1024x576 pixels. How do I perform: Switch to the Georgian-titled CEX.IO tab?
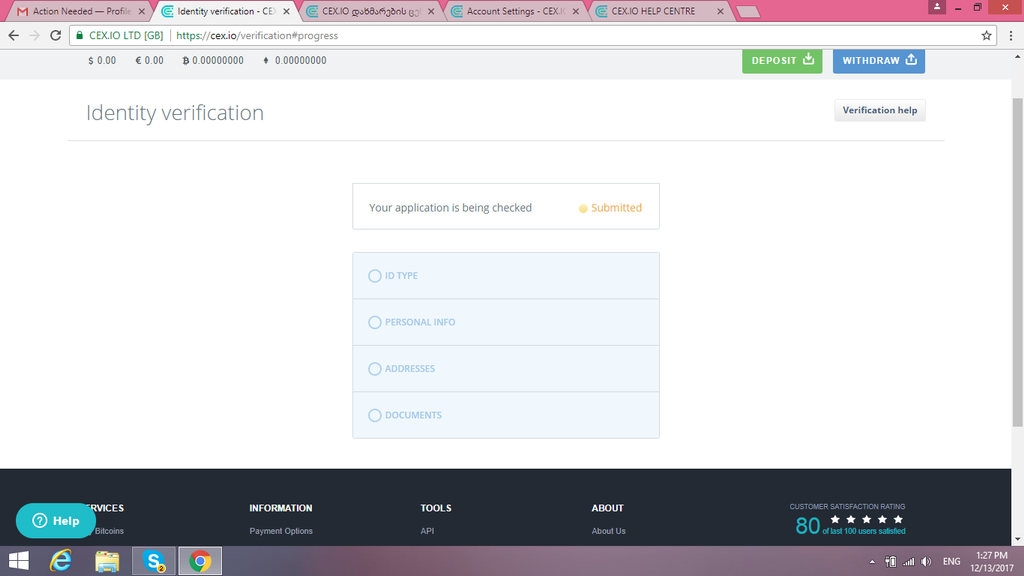pyautogui.click(x=370, y=11)
